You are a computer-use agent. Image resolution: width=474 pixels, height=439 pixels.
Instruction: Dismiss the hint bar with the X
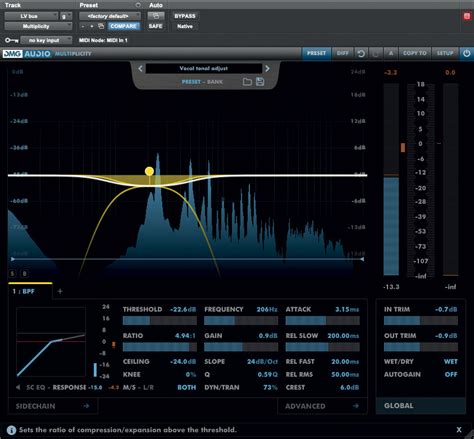459,430
